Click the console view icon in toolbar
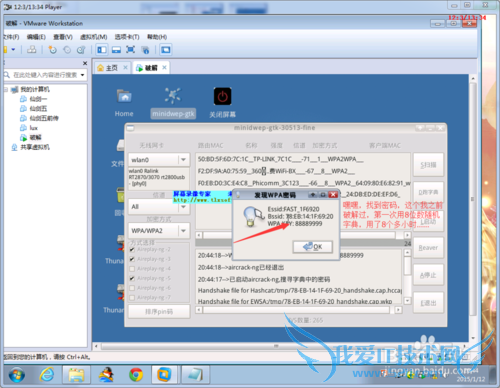This screenshot has width=500, height=388. [x=165, y=50]
